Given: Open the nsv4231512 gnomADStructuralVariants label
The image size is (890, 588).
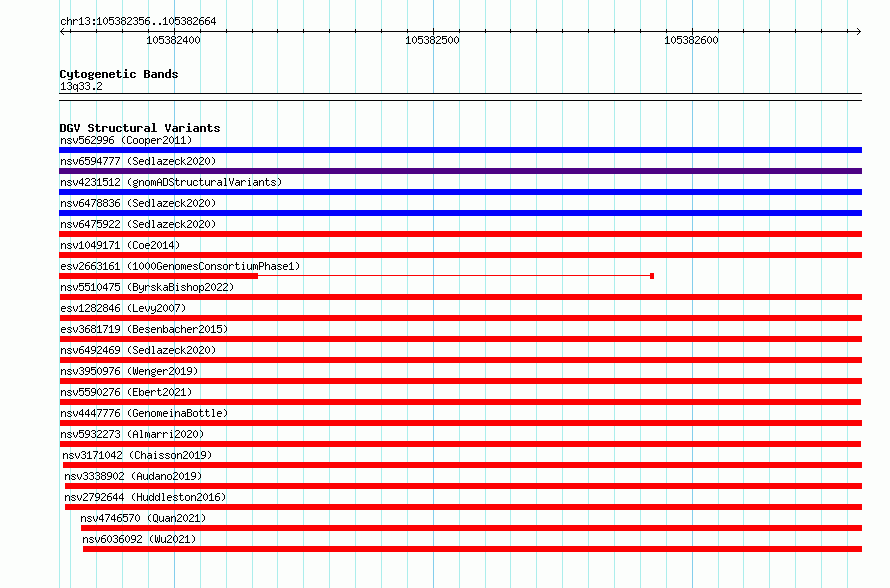Looking at the screenshot, I should click(171, 182).
